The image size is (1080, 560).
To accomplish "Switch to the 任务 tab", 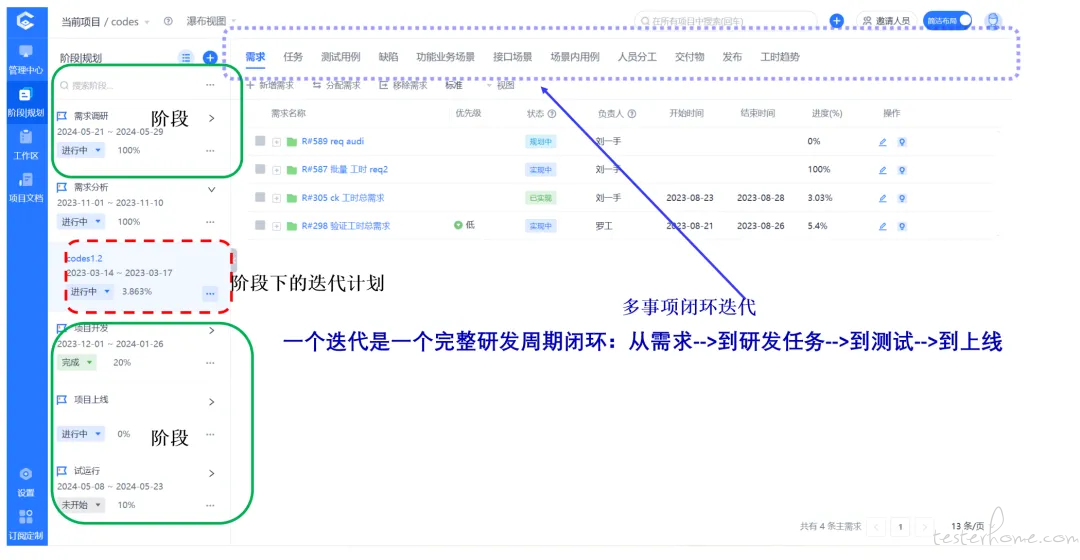I will coord(293,57).
